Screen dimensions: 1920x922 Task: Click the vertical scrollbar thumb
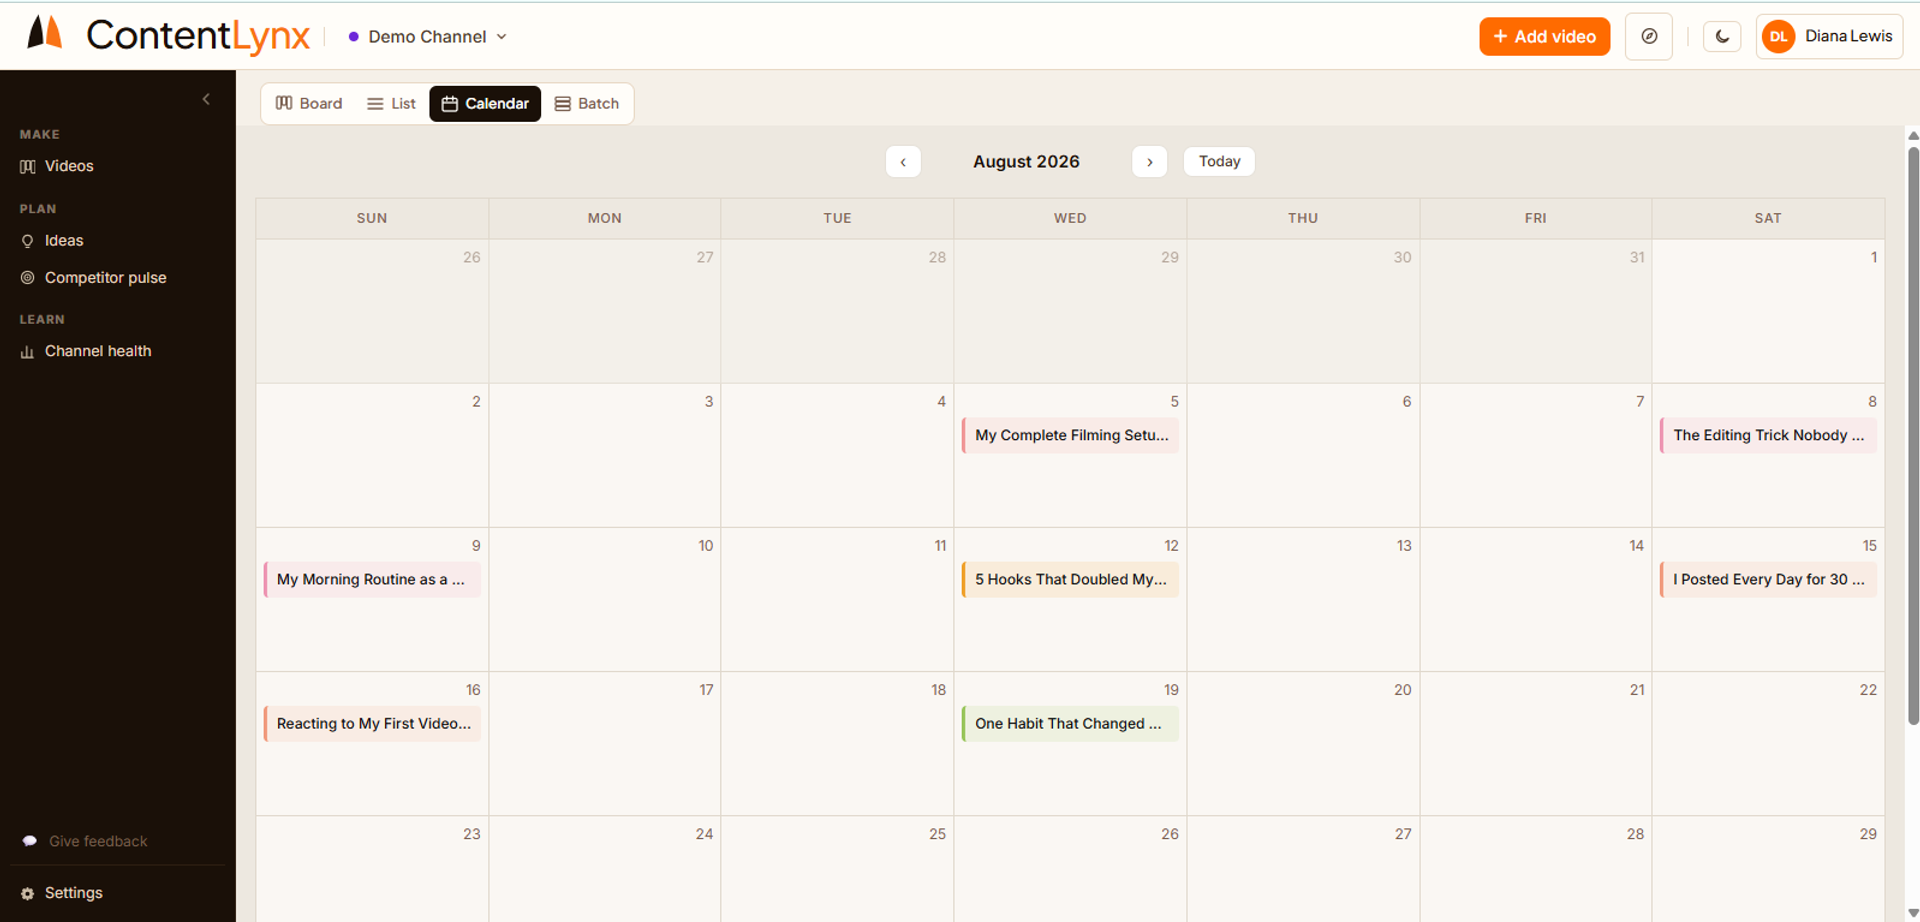[1913, 435]
